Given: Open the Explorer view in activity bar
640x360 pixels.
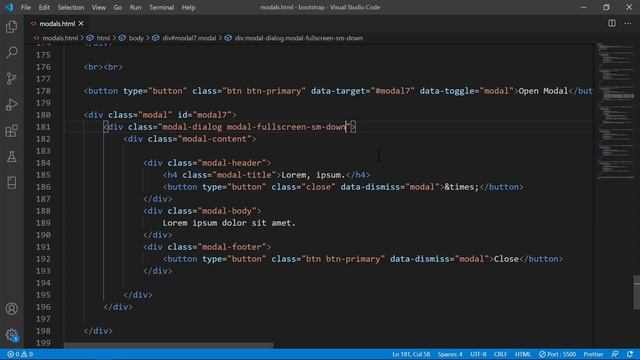Looking at the screenshot, I should [x=11, y=27].
